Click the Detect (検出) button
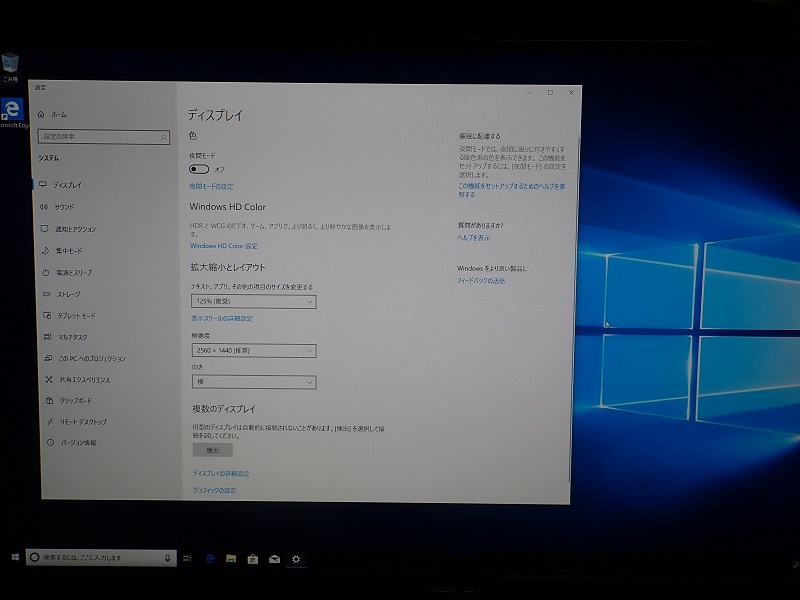This screenshot has width=800, height=600. [213, 450]
